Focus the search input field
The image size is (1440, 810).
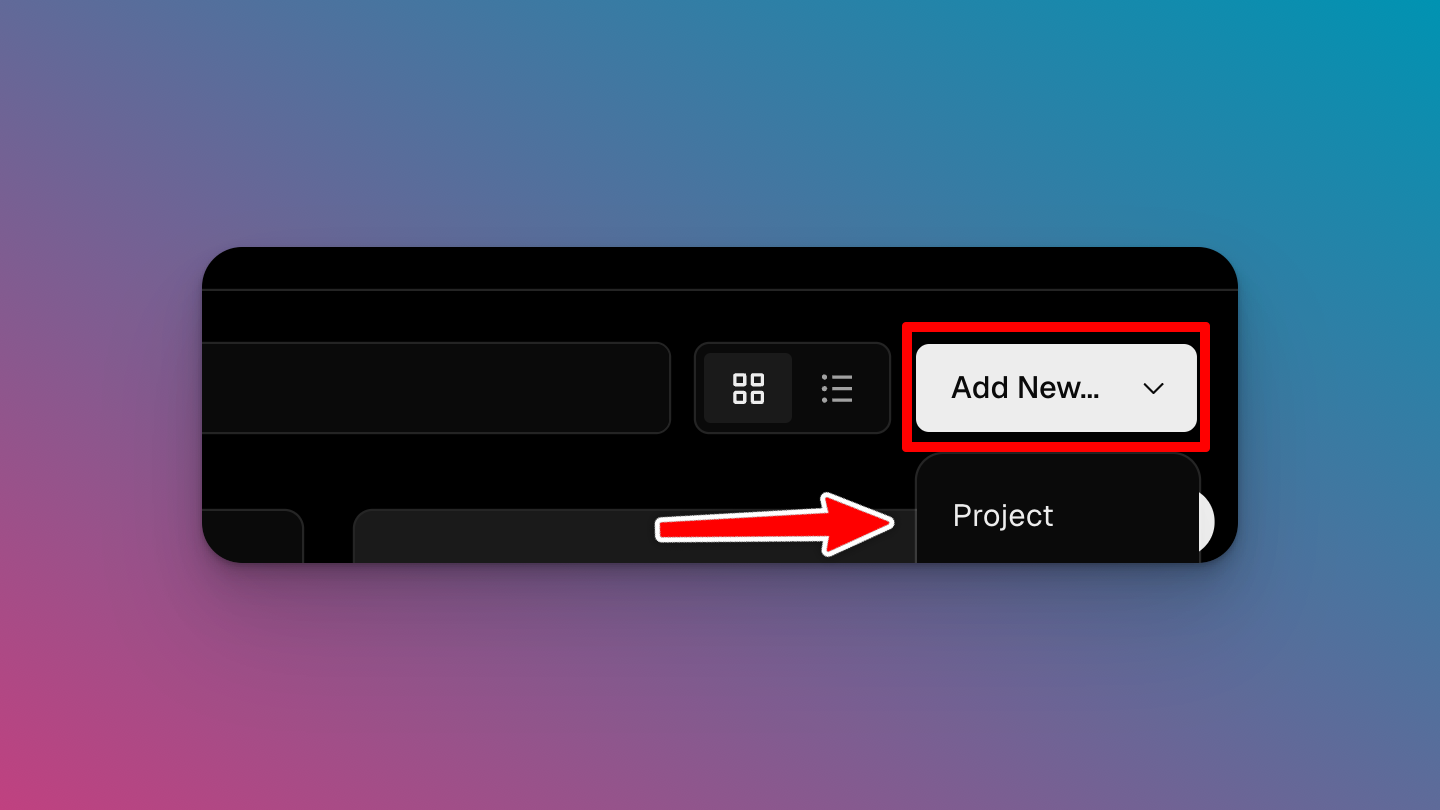pyautogui.click(x=436, y=388)
